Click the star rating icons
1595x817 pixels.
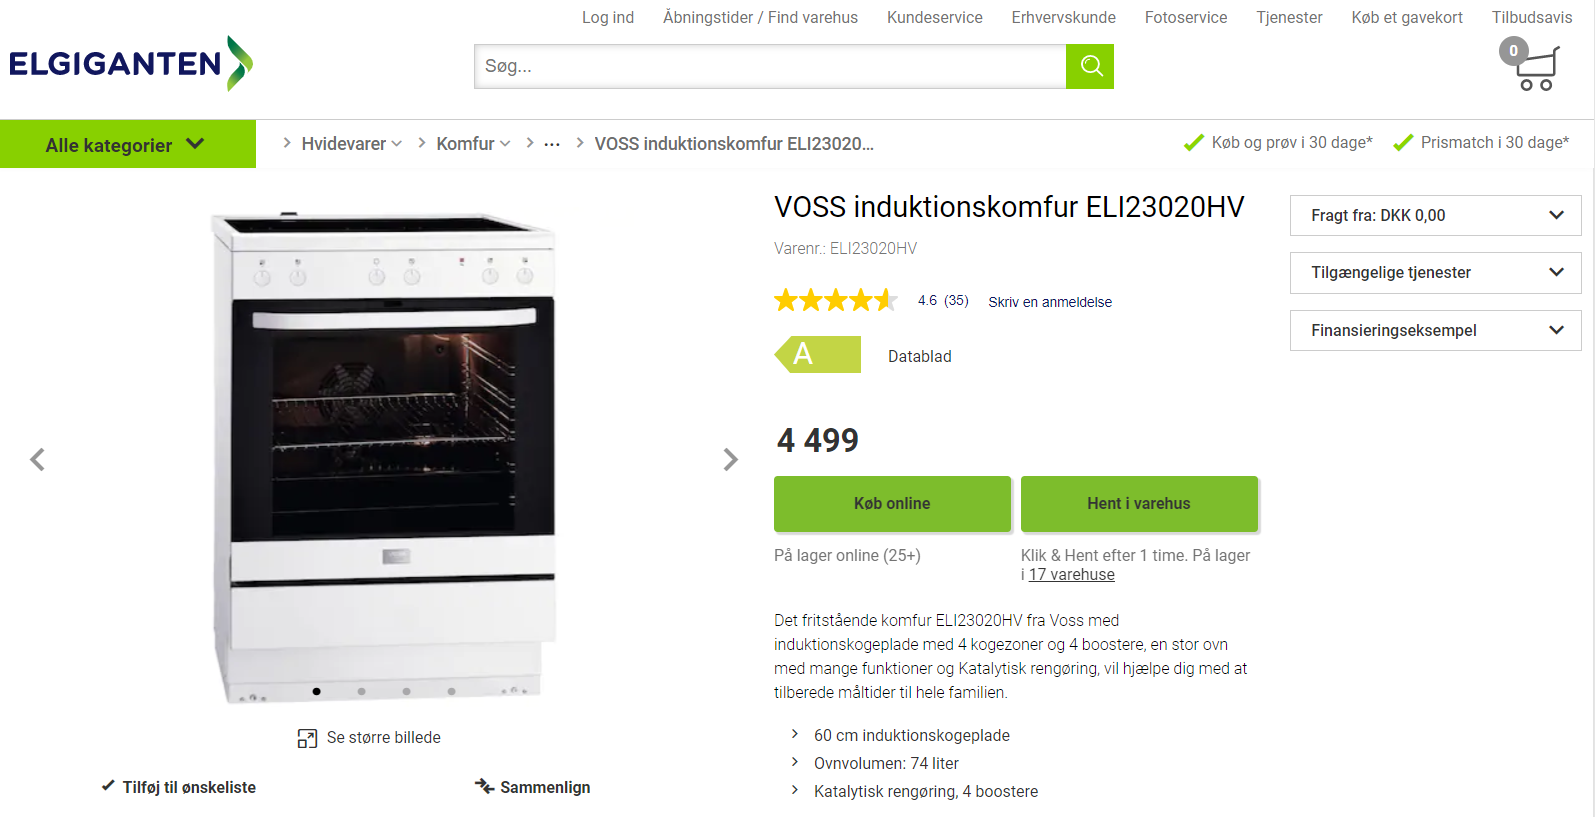coord(836,300)
